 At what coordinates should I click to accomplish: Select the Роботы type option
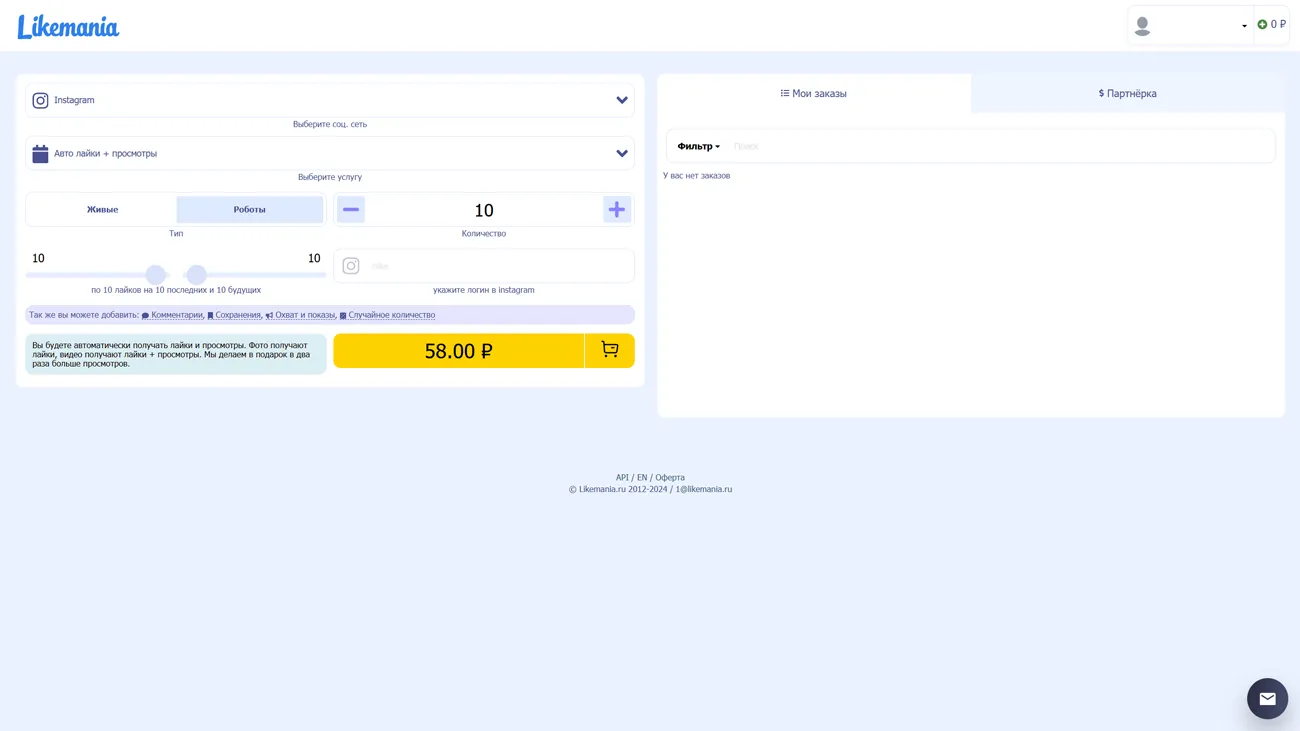pyautogui.click(x=249, y=210)
